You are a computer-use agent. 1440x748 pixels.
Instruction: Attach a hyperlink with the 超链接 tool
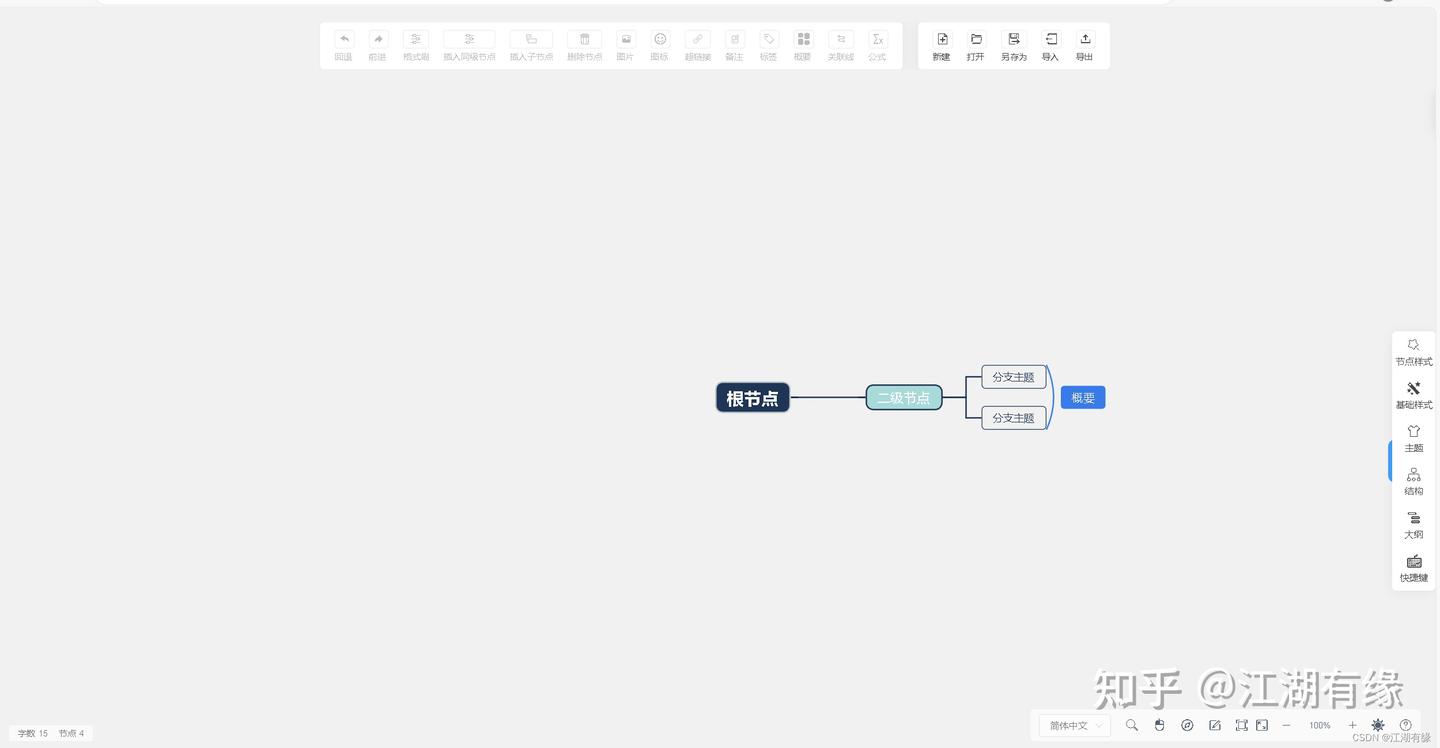coord(697,45)
